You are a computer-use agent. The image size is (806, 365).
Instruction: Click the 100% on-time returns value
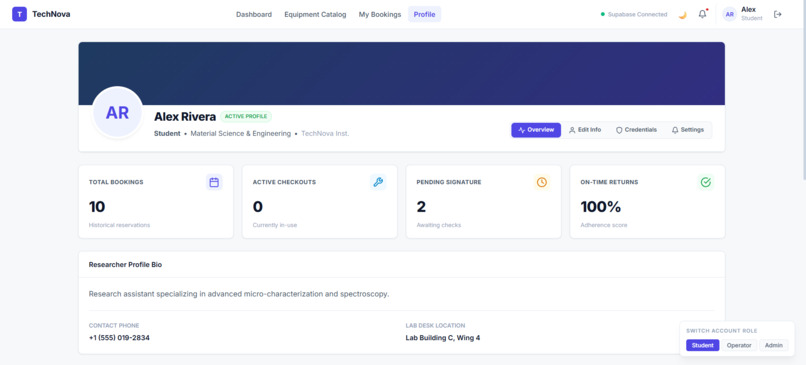tap(601, 207)
